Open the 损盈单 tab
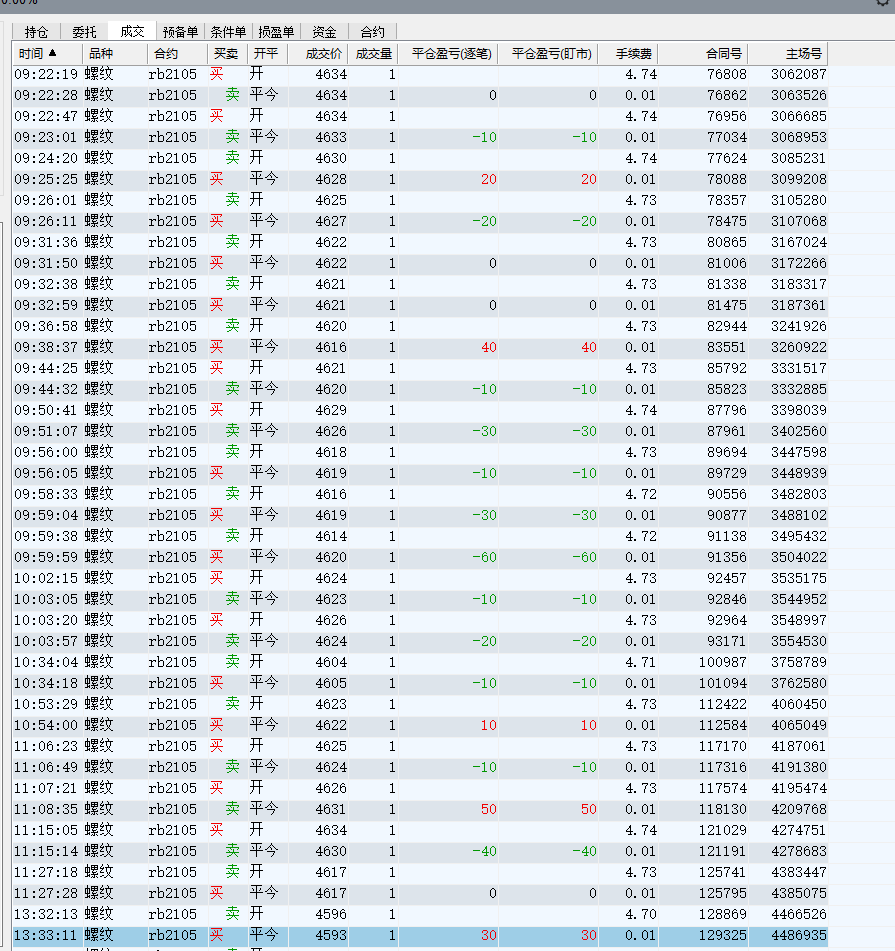Viewport: 895px width, 951px height. [275, 32]
